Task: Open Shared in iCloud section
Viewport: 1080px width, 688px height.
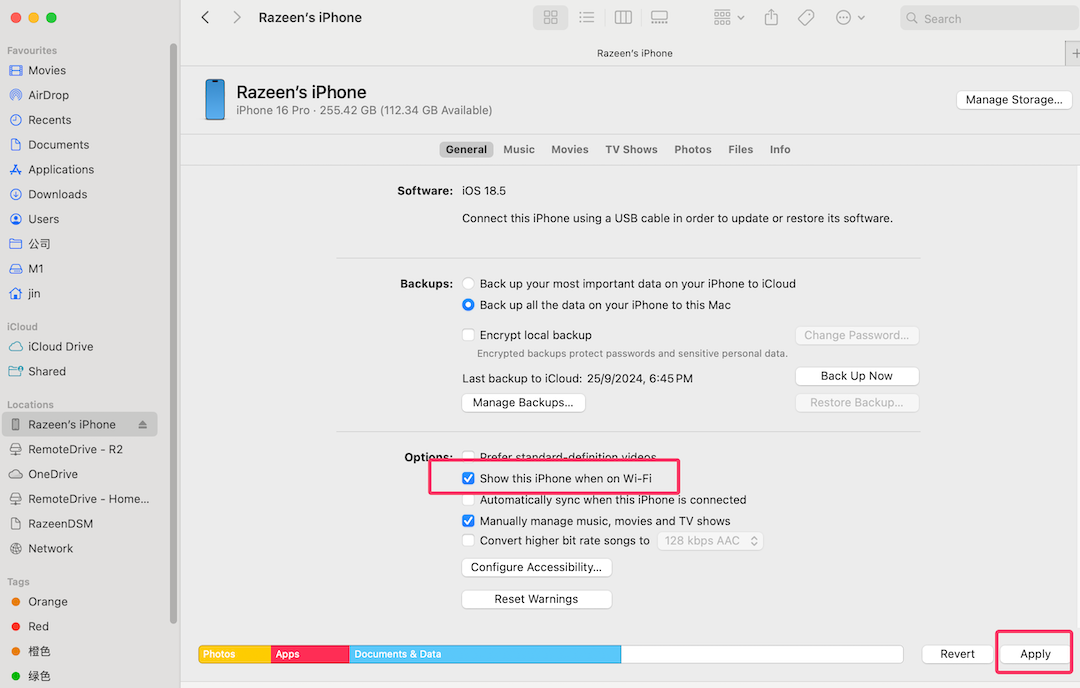Action: click(47, 371)
